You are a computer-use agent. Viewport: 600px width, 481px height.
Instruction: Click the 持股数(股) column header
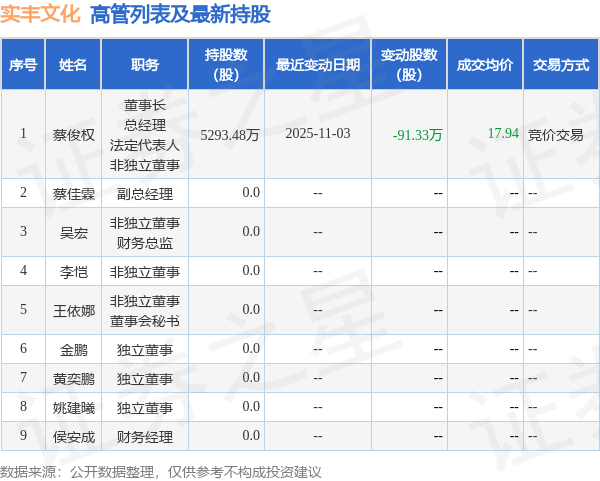click(226, 65)
